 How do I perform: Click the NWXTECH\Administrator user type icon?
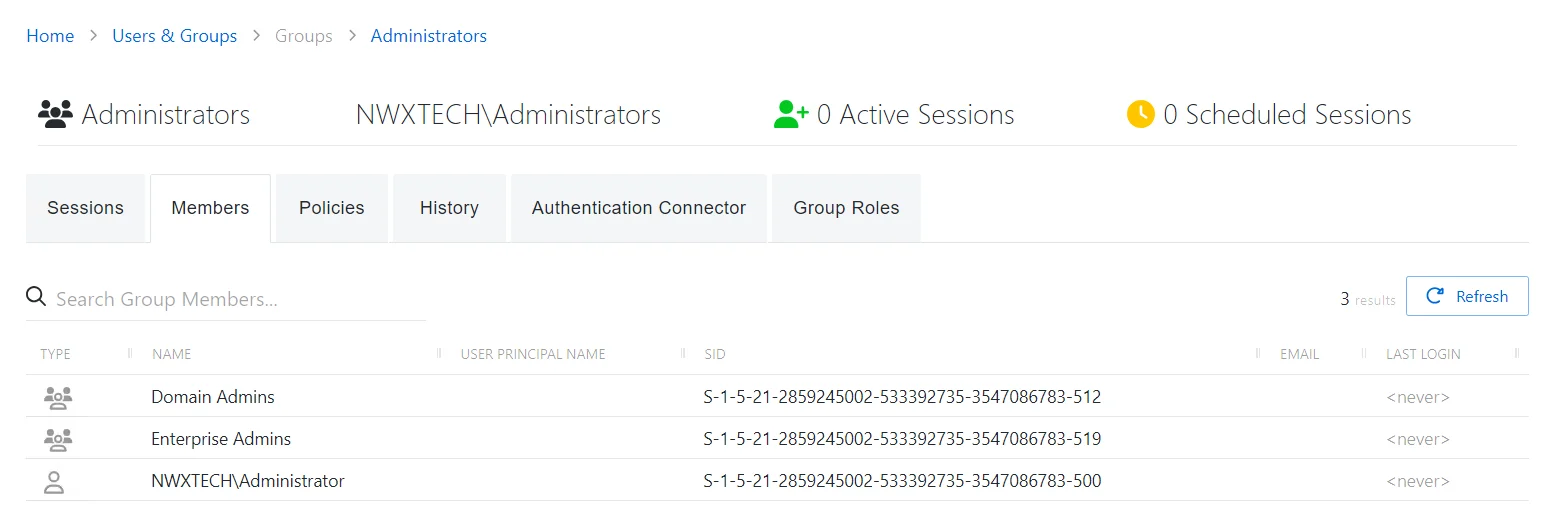[54, 482]
